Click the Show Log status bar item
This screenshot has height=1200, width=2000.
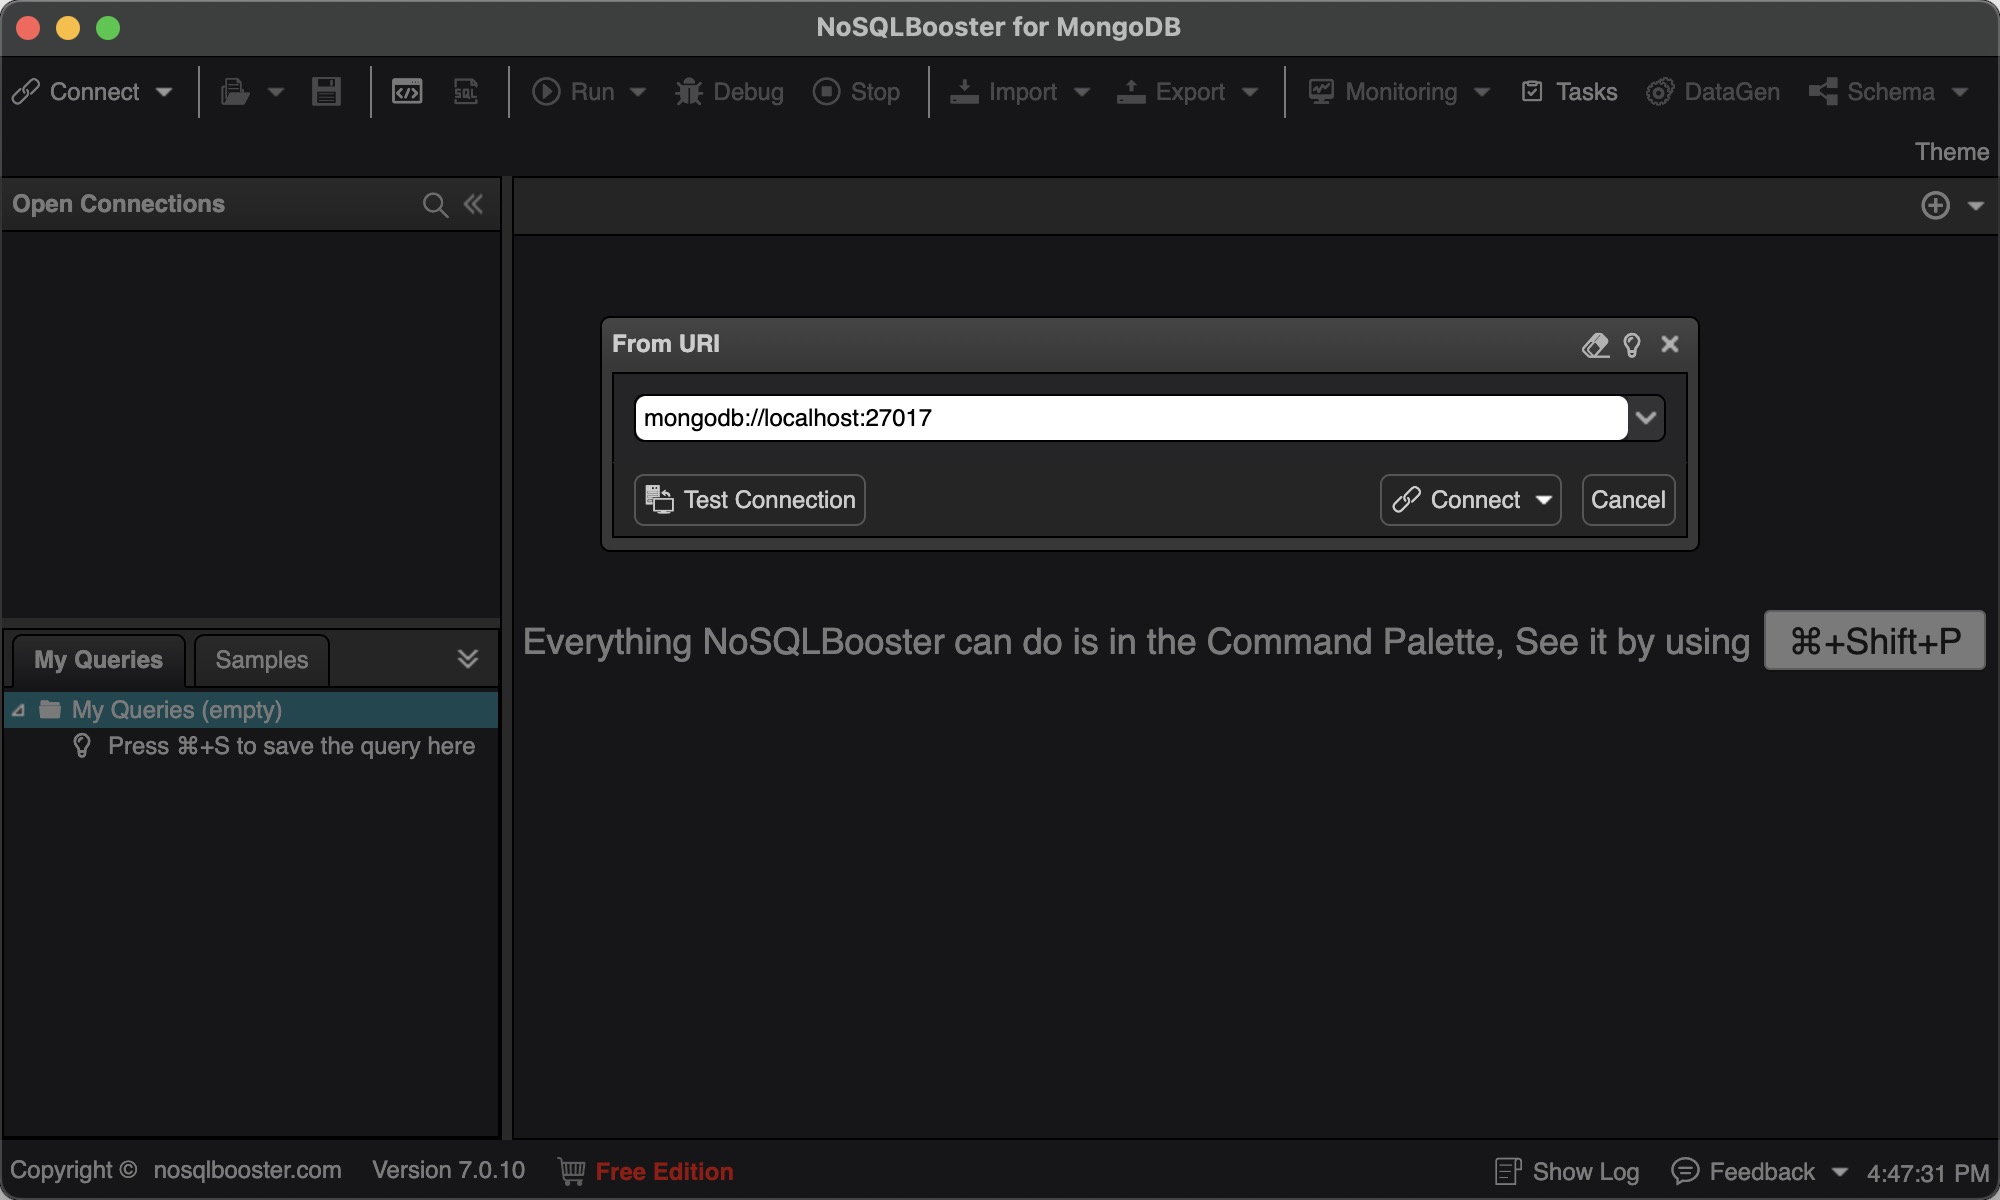pos(1565,1170)
